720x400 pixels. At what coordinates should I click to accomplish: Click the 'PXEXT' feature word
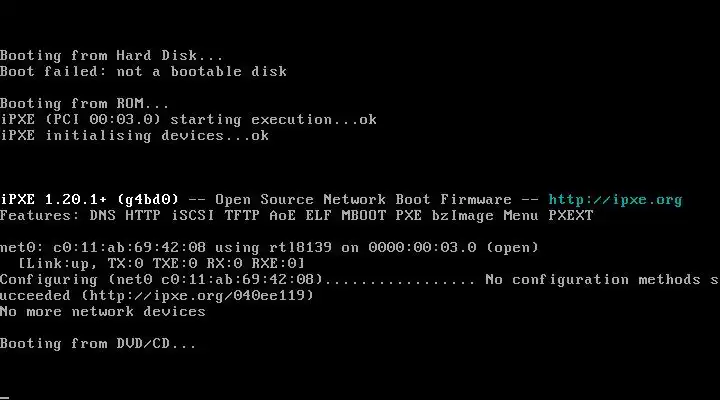pos(571,216)
